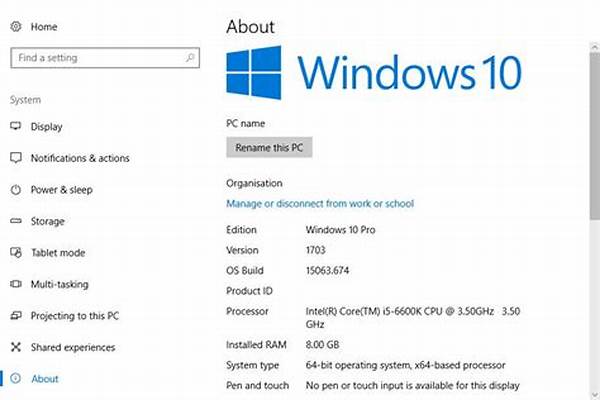600x400 pixels.
Task: Open Manage or disconnect from work or school
Action: [320, 203]
